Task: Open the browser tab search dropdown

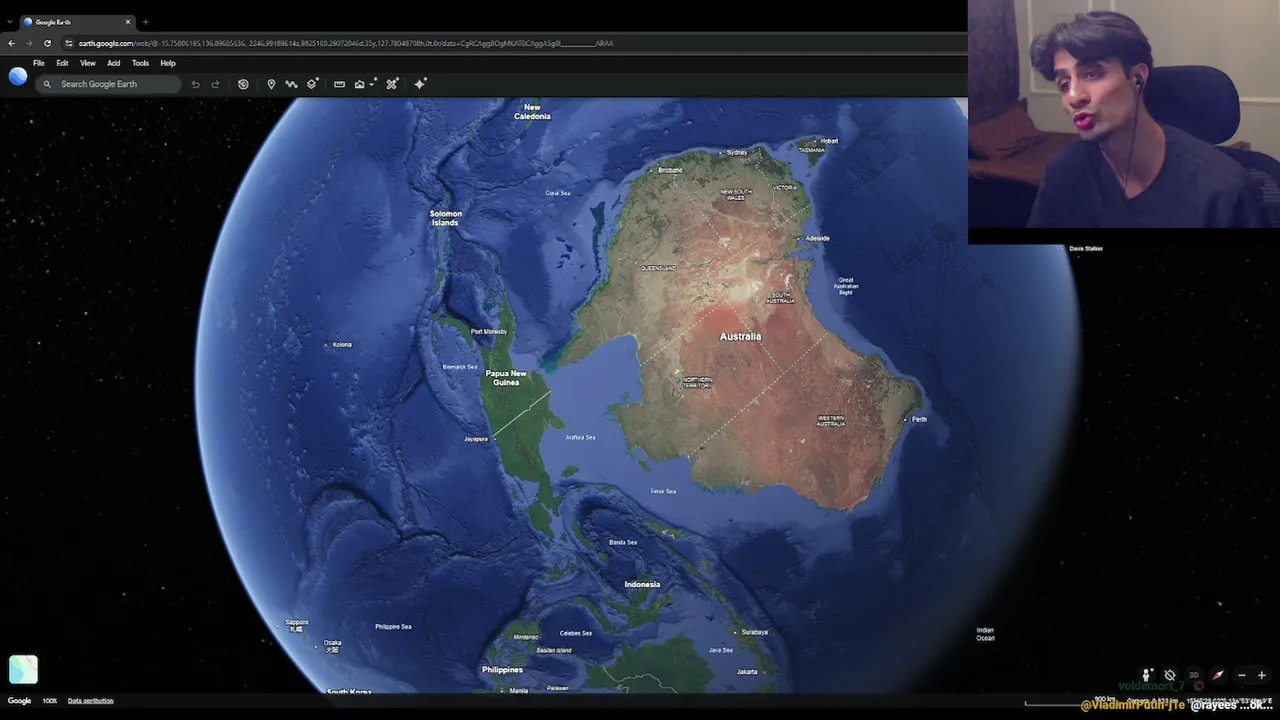Action: click(x=10, y=22)
